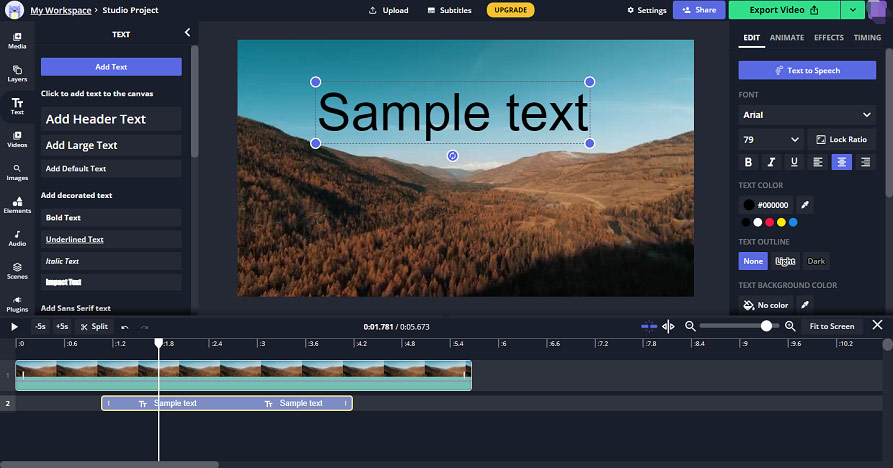Click the Add Text button

tap(111, 67)
